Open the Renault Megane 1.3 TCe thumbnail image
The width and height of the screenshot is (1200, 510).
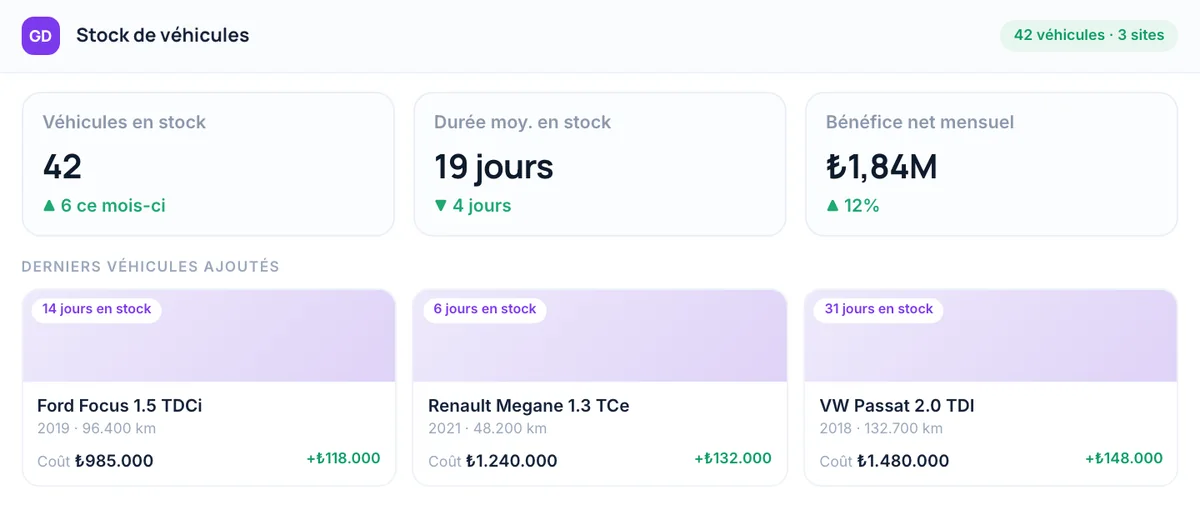(600, 336)
